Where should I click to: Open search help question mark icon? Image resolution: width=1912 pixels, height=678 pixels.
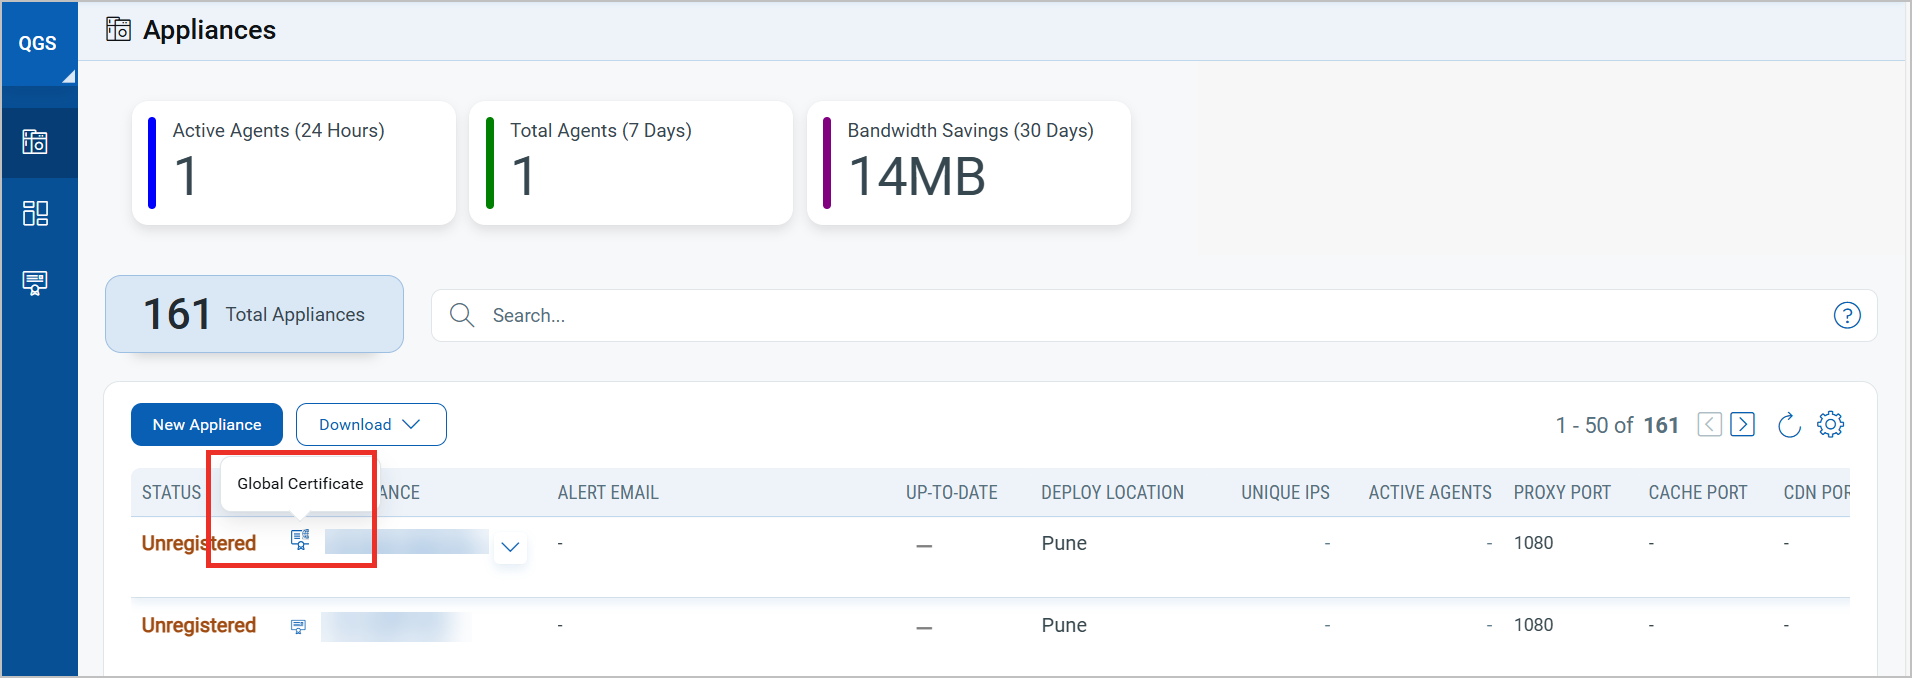(x=1846, y=316)
